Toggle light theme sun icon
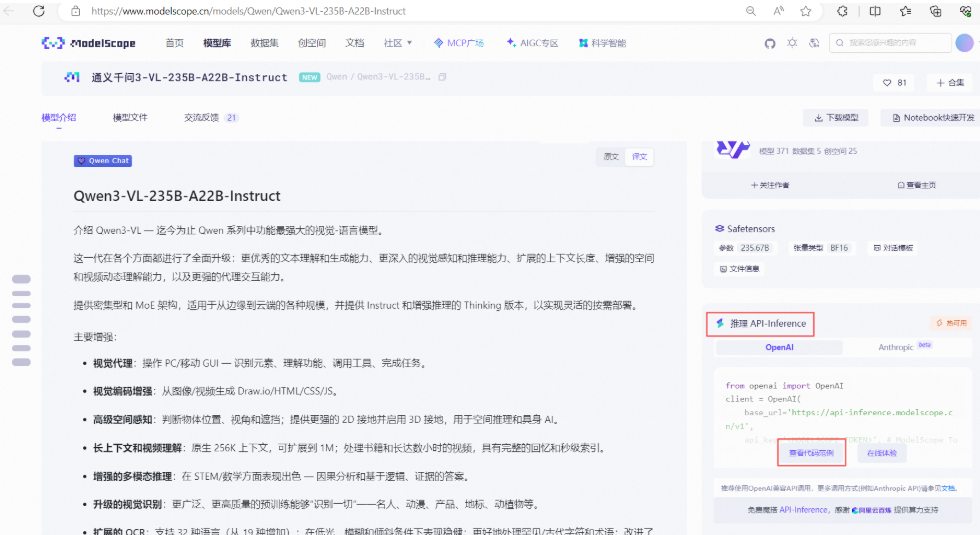The width and height of the screenshot is (980, 535). pos(792,43)
